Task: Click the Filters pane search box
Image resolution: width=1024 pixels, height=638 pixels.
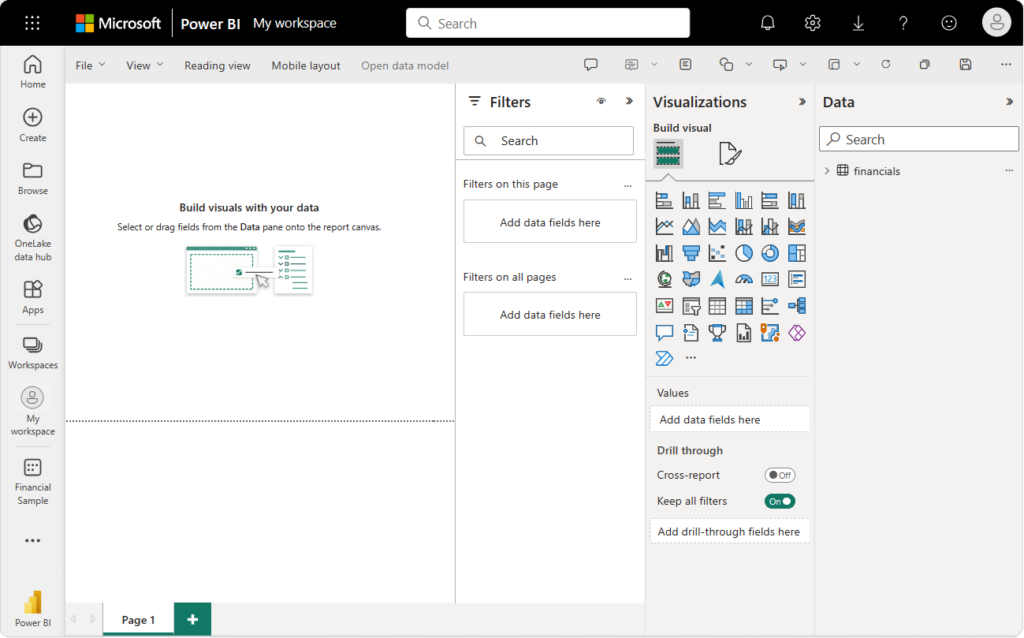Action: [x=549, y=141]
